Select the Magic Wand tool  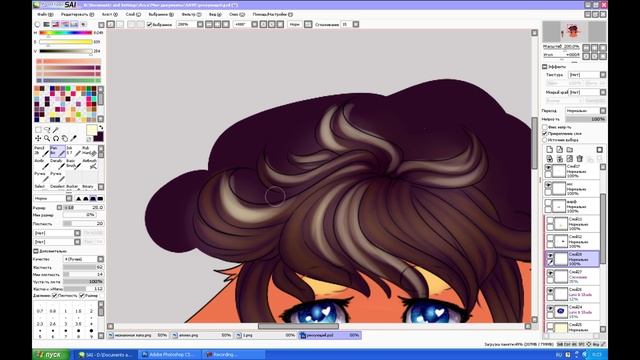tap(56, 130)
